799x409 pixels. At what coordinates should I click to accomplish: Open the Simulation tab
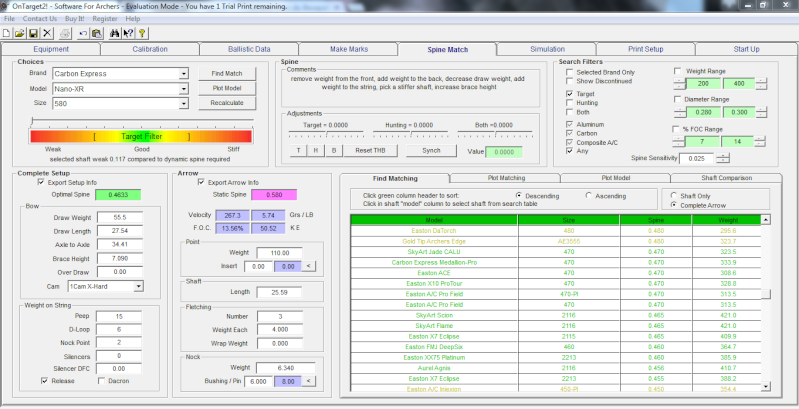tap(547, 49)
